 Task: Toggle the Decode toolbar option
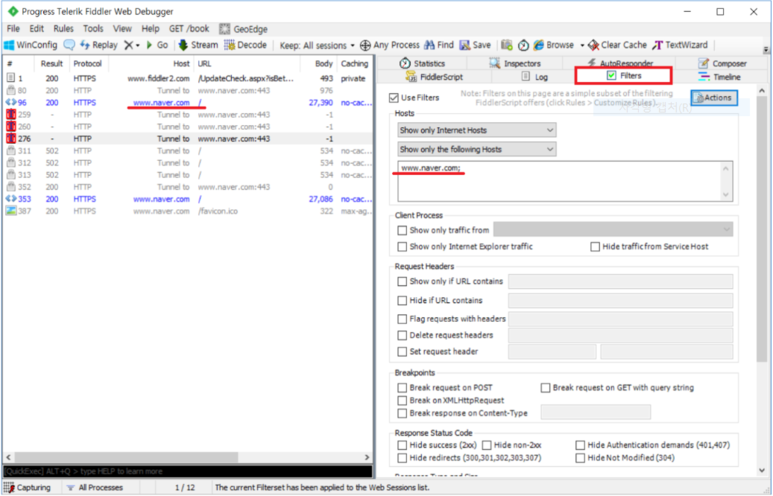(246, 45)
